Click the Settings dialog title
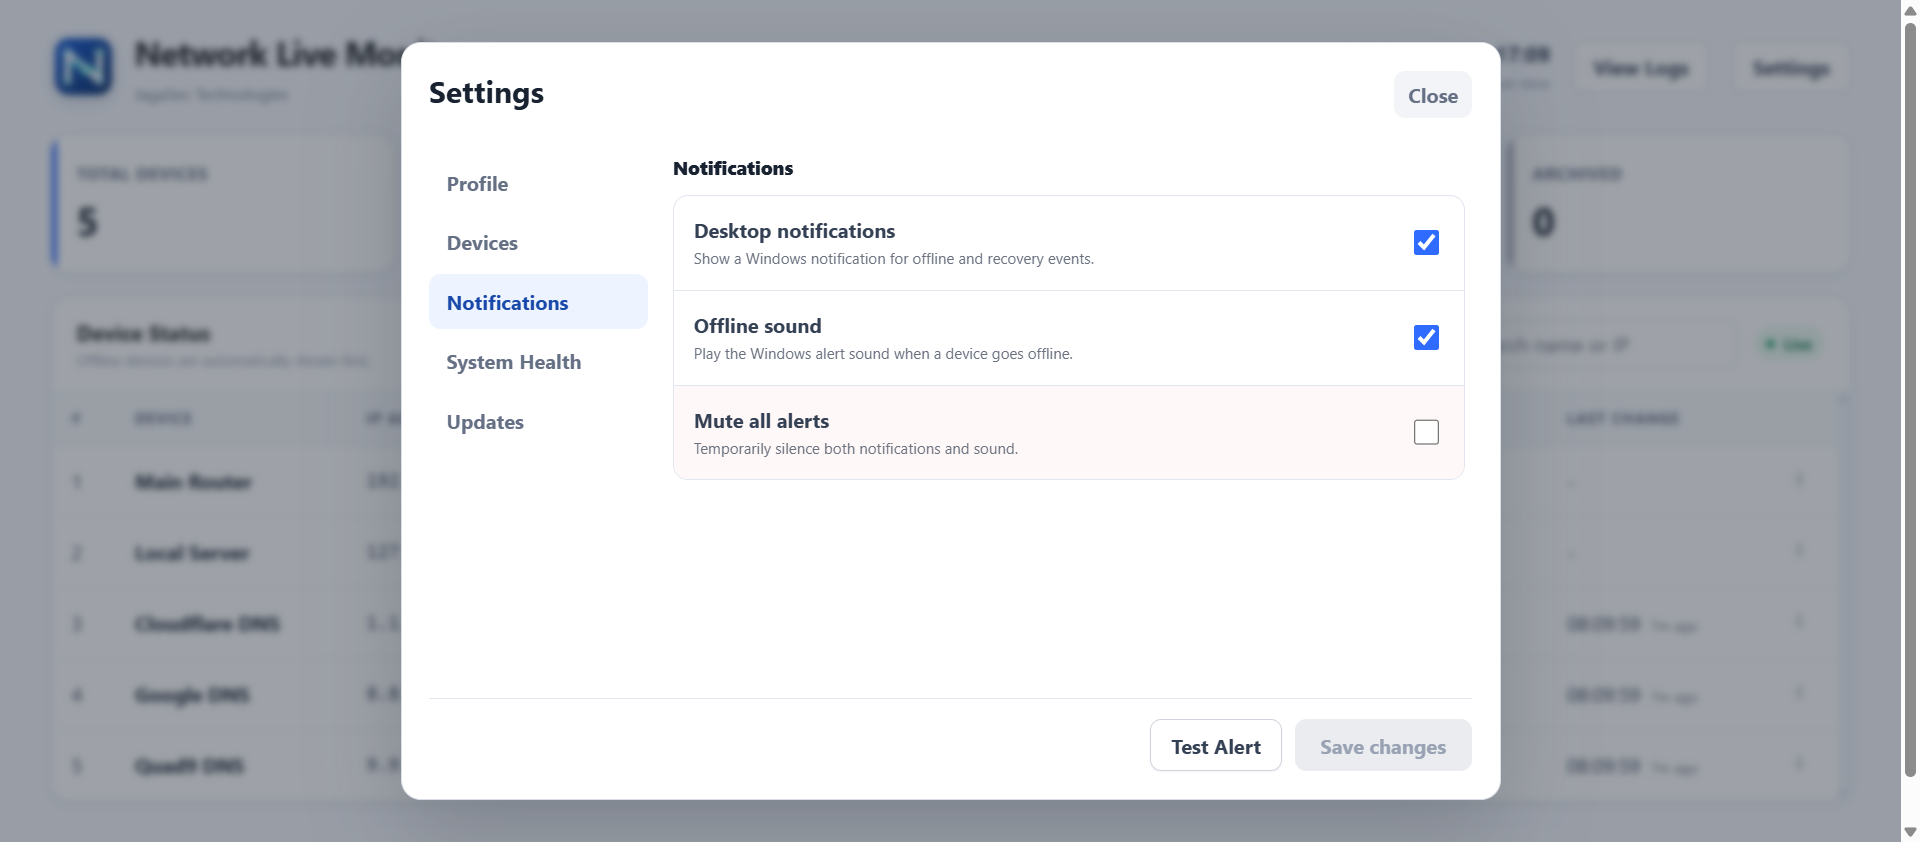This screenshot has width=1920, height=842. pyautogui.click(x=486, y=93)
